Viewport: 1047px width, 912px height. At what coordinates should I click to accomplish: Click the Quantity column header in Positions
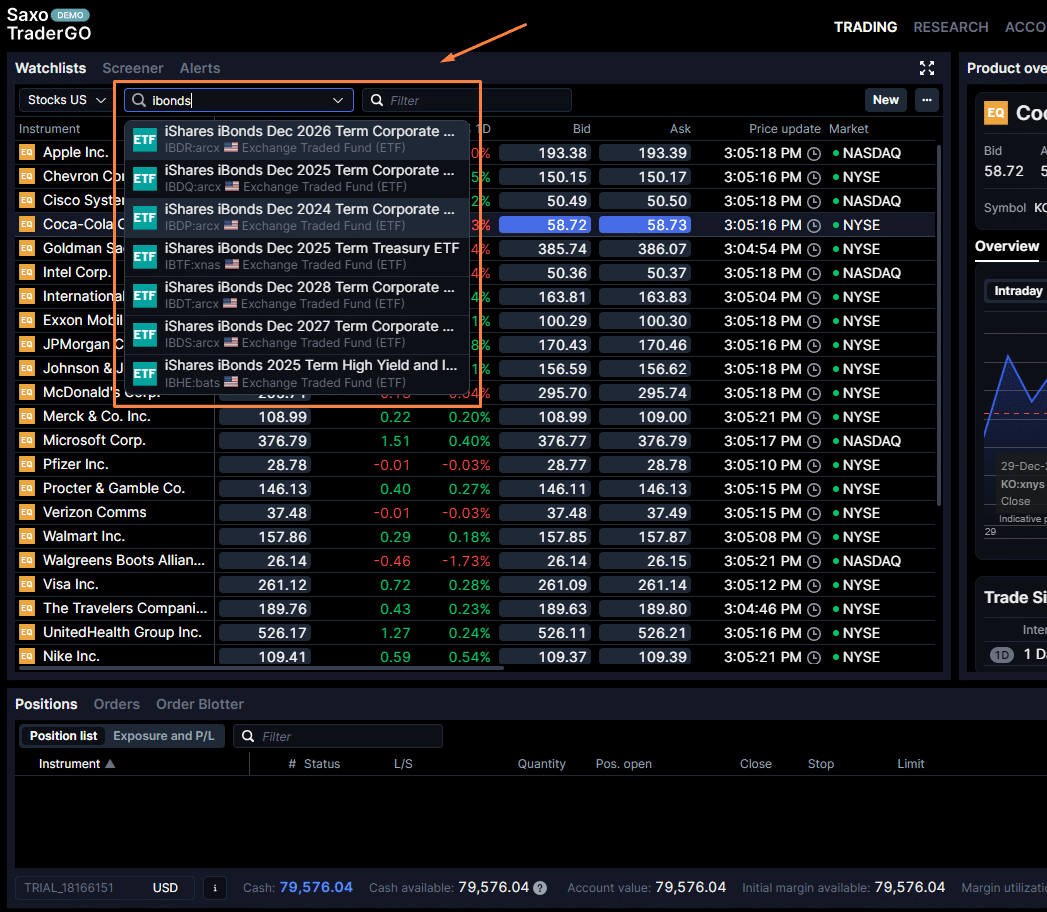point(542,764)
